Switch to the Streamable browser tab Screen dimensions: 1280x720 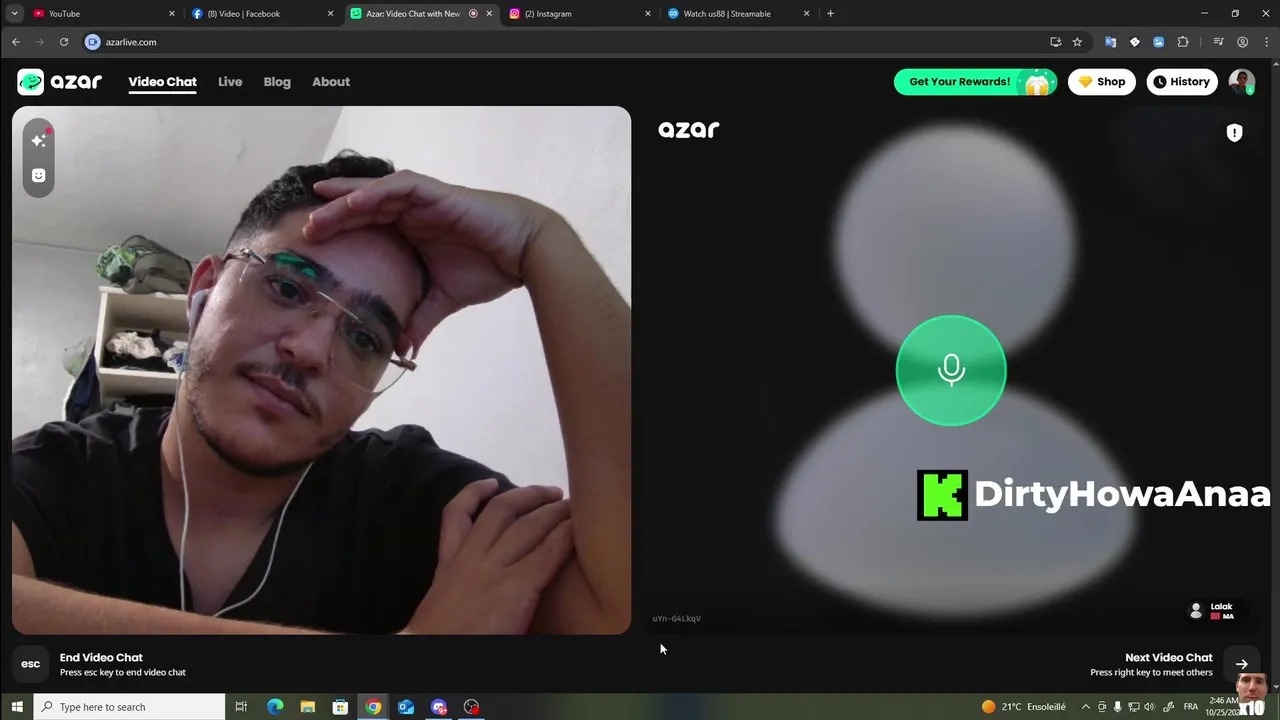click(738, 14)
